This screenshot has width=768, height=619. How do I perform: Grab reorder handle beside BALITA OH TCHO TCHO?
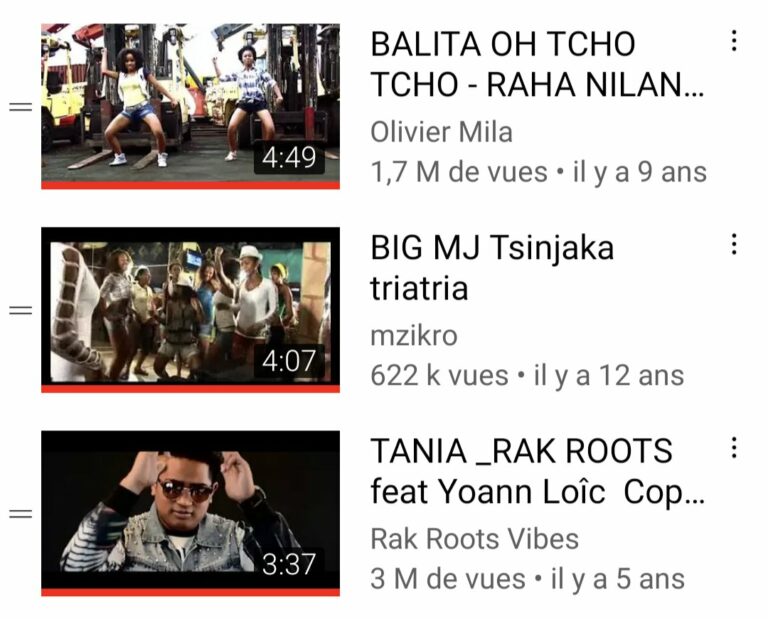(x=21, y=106)
